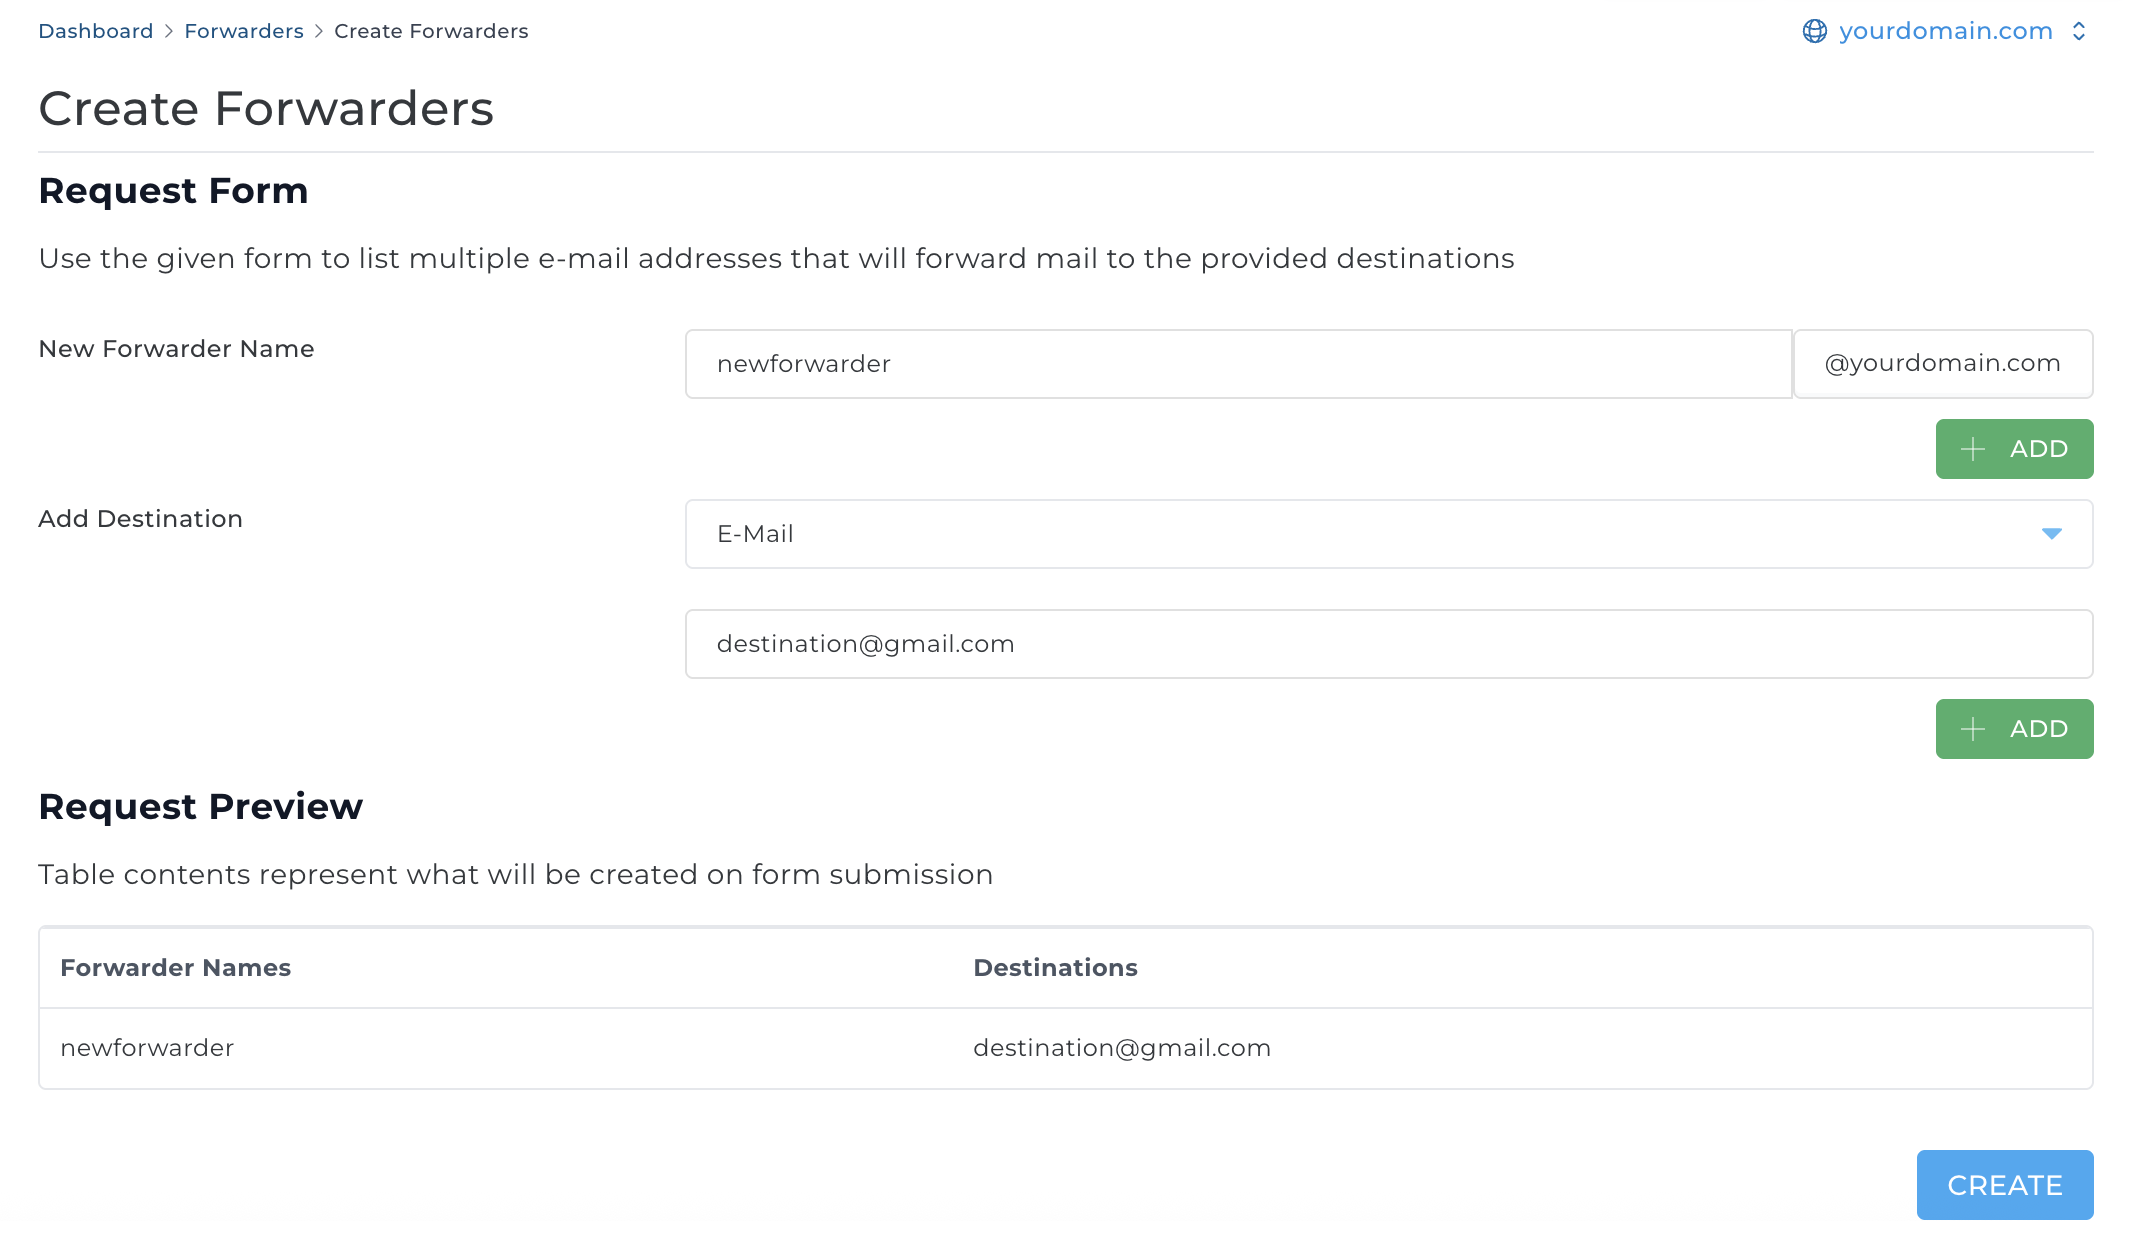
Task: Submit the form with CREATE button
Action: point(2005,1185)
